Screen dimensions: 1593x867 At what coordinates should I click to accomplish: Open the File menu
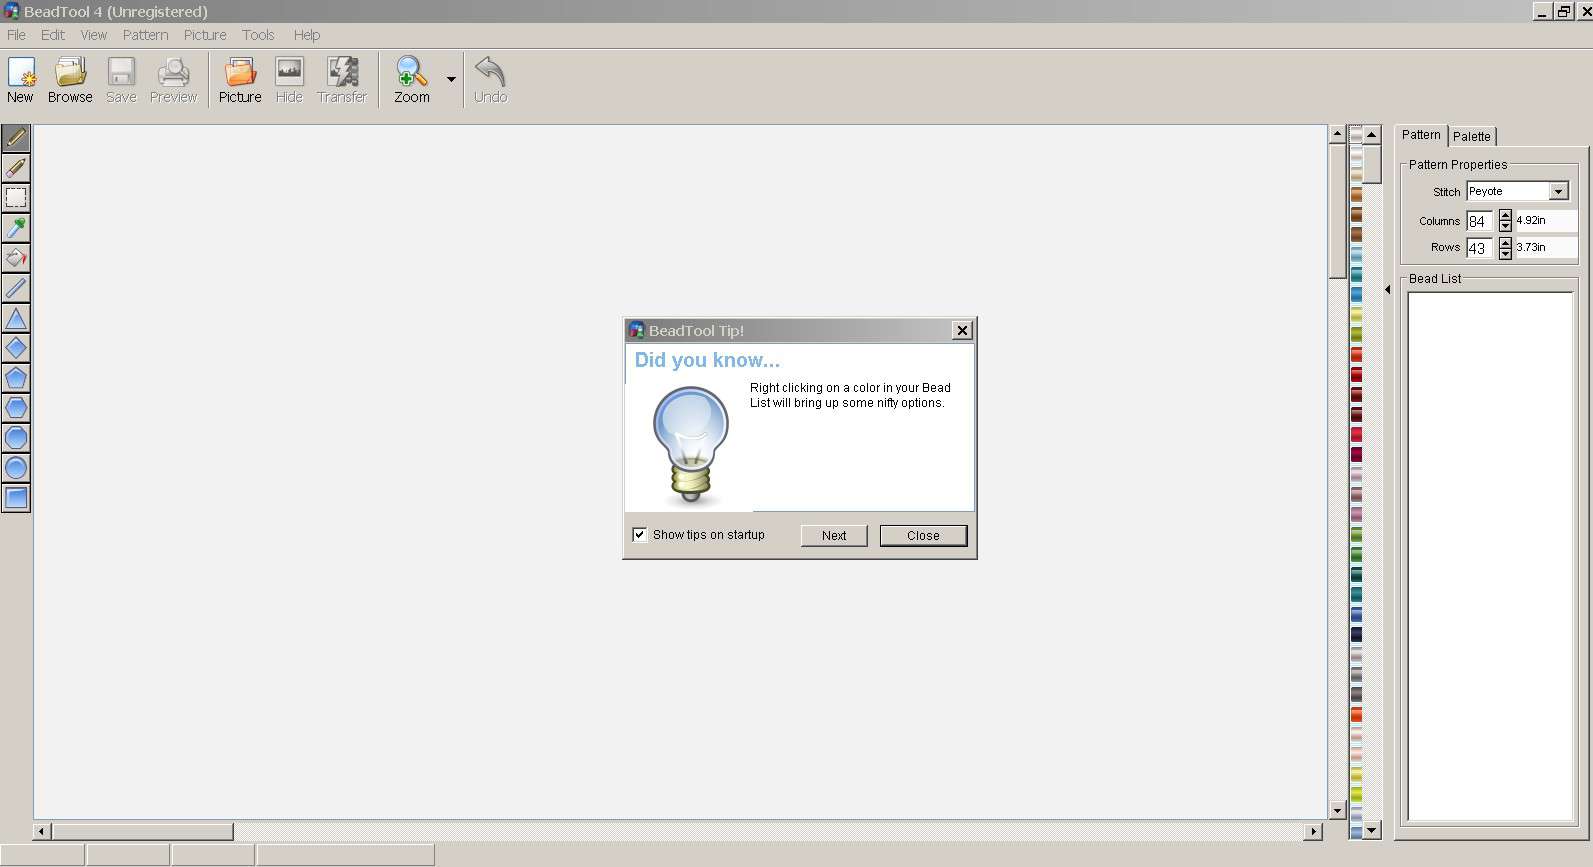click(16, 35)
